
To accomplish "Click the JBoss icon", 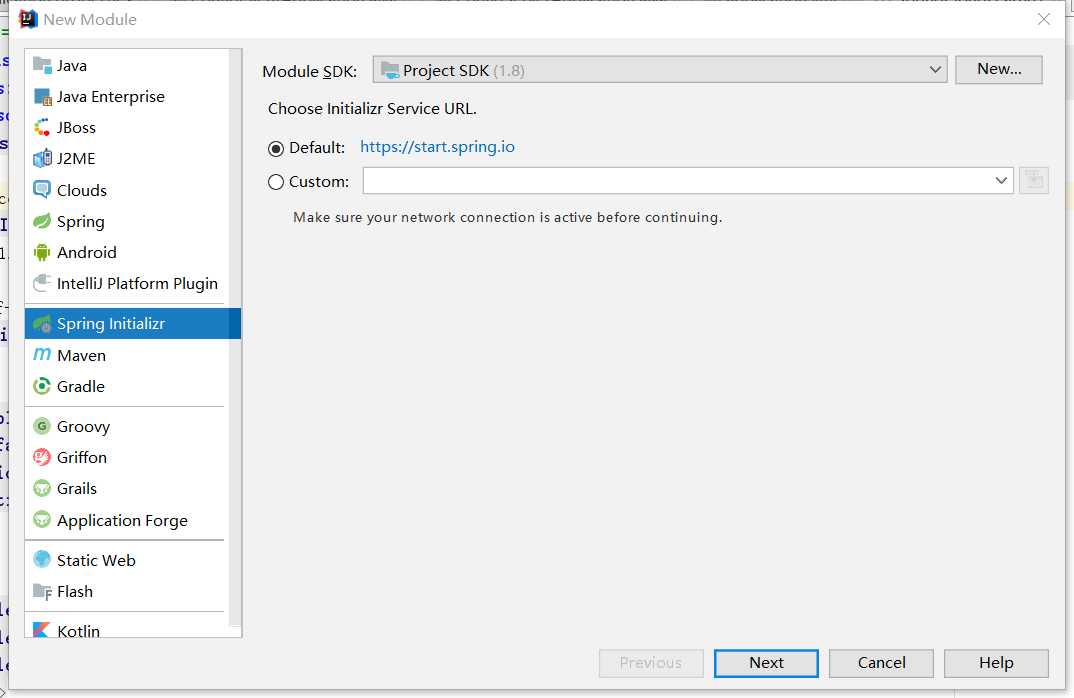I will (x=42, y=127).
